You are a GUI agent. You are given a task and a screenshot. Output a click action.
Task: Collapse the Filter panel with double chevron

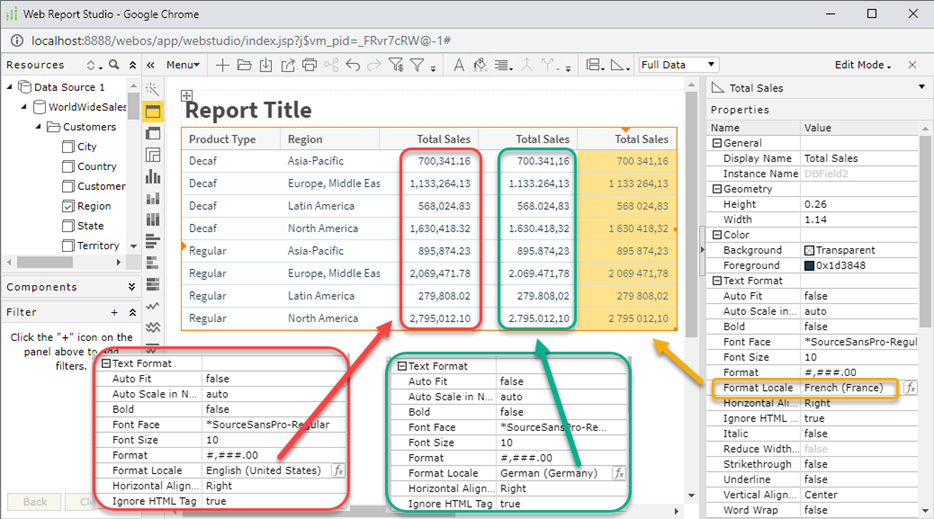[x=132, y=312]
